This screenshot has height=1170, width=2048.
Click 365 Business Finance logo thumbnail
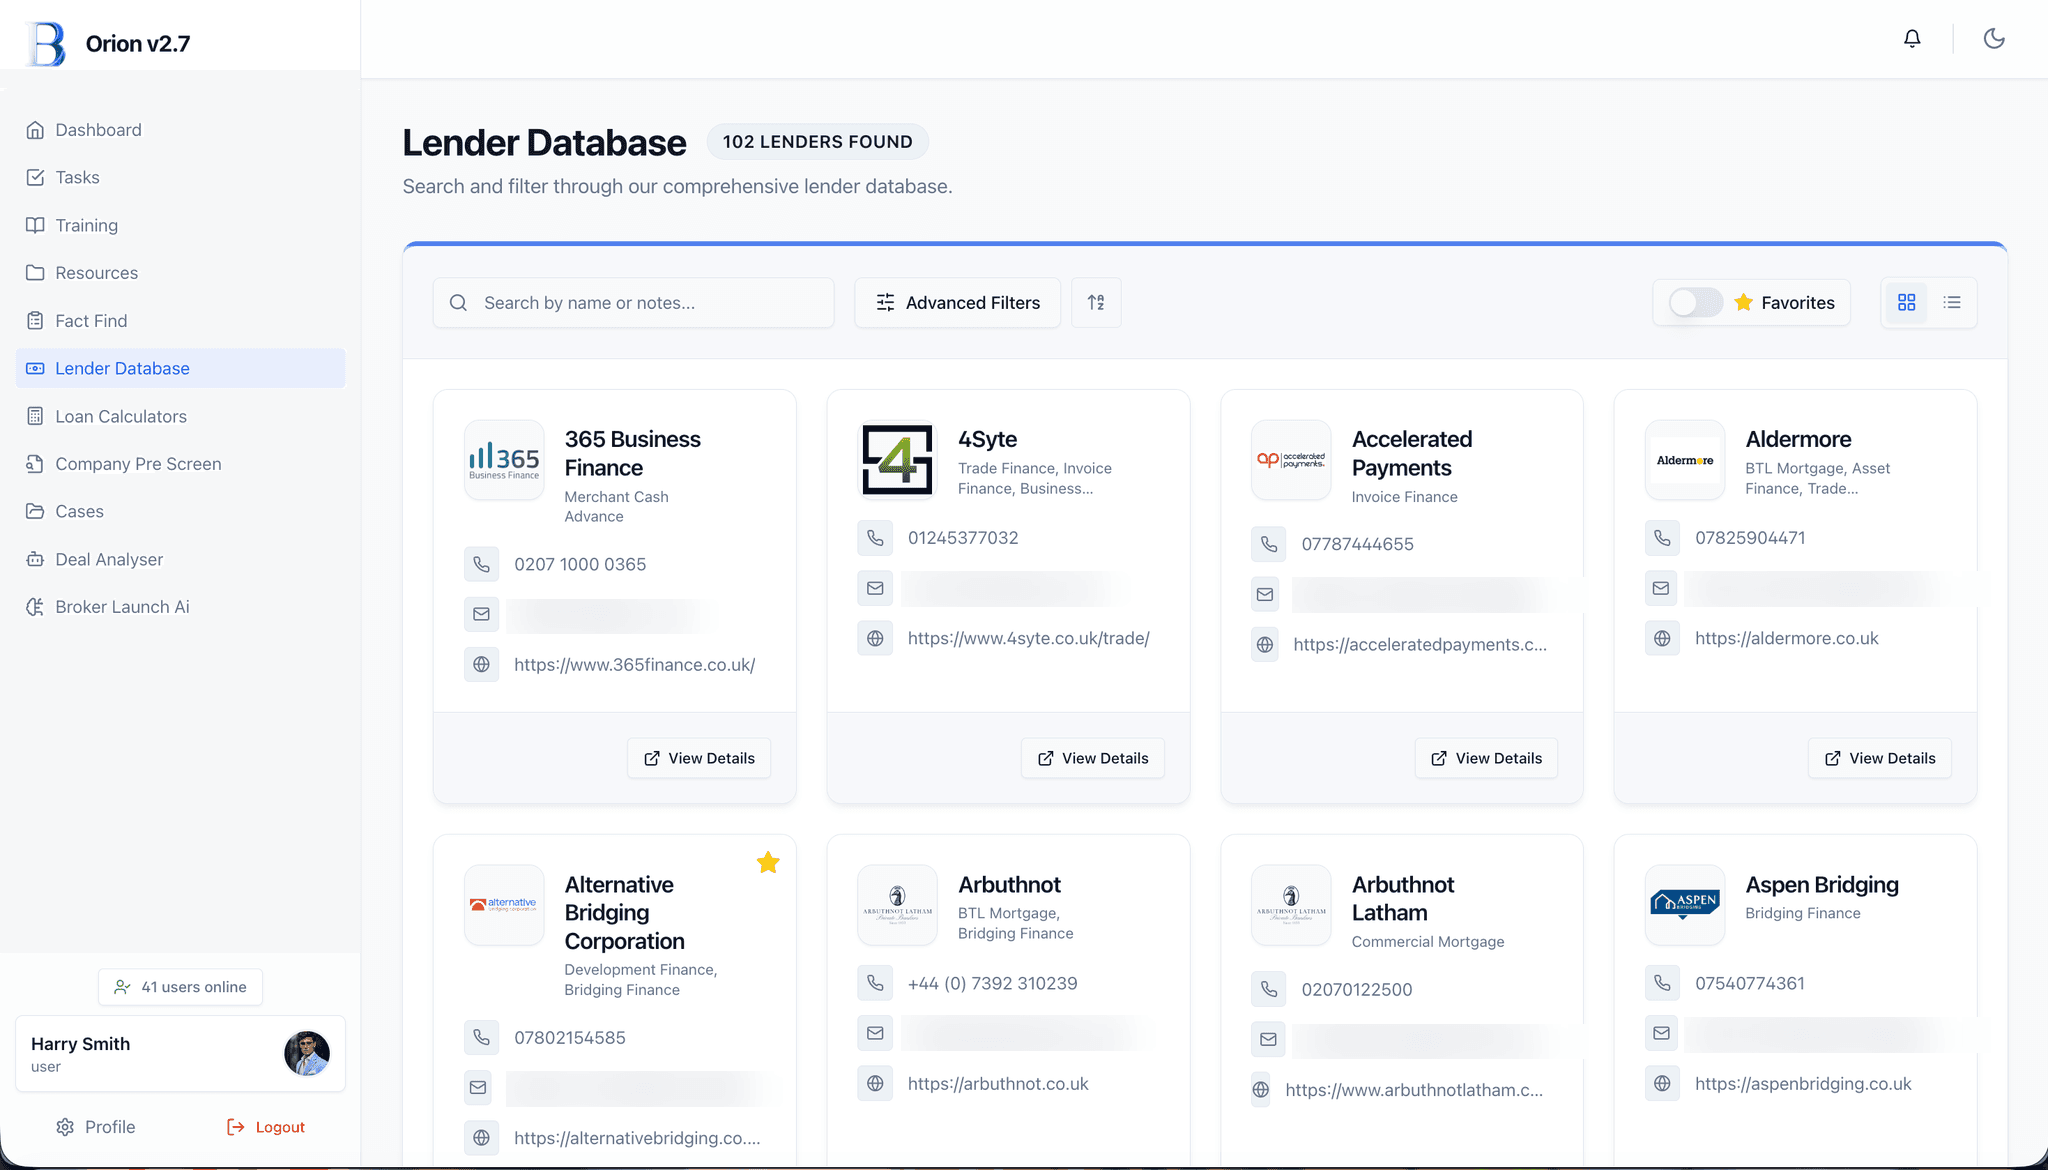[504, 460]
